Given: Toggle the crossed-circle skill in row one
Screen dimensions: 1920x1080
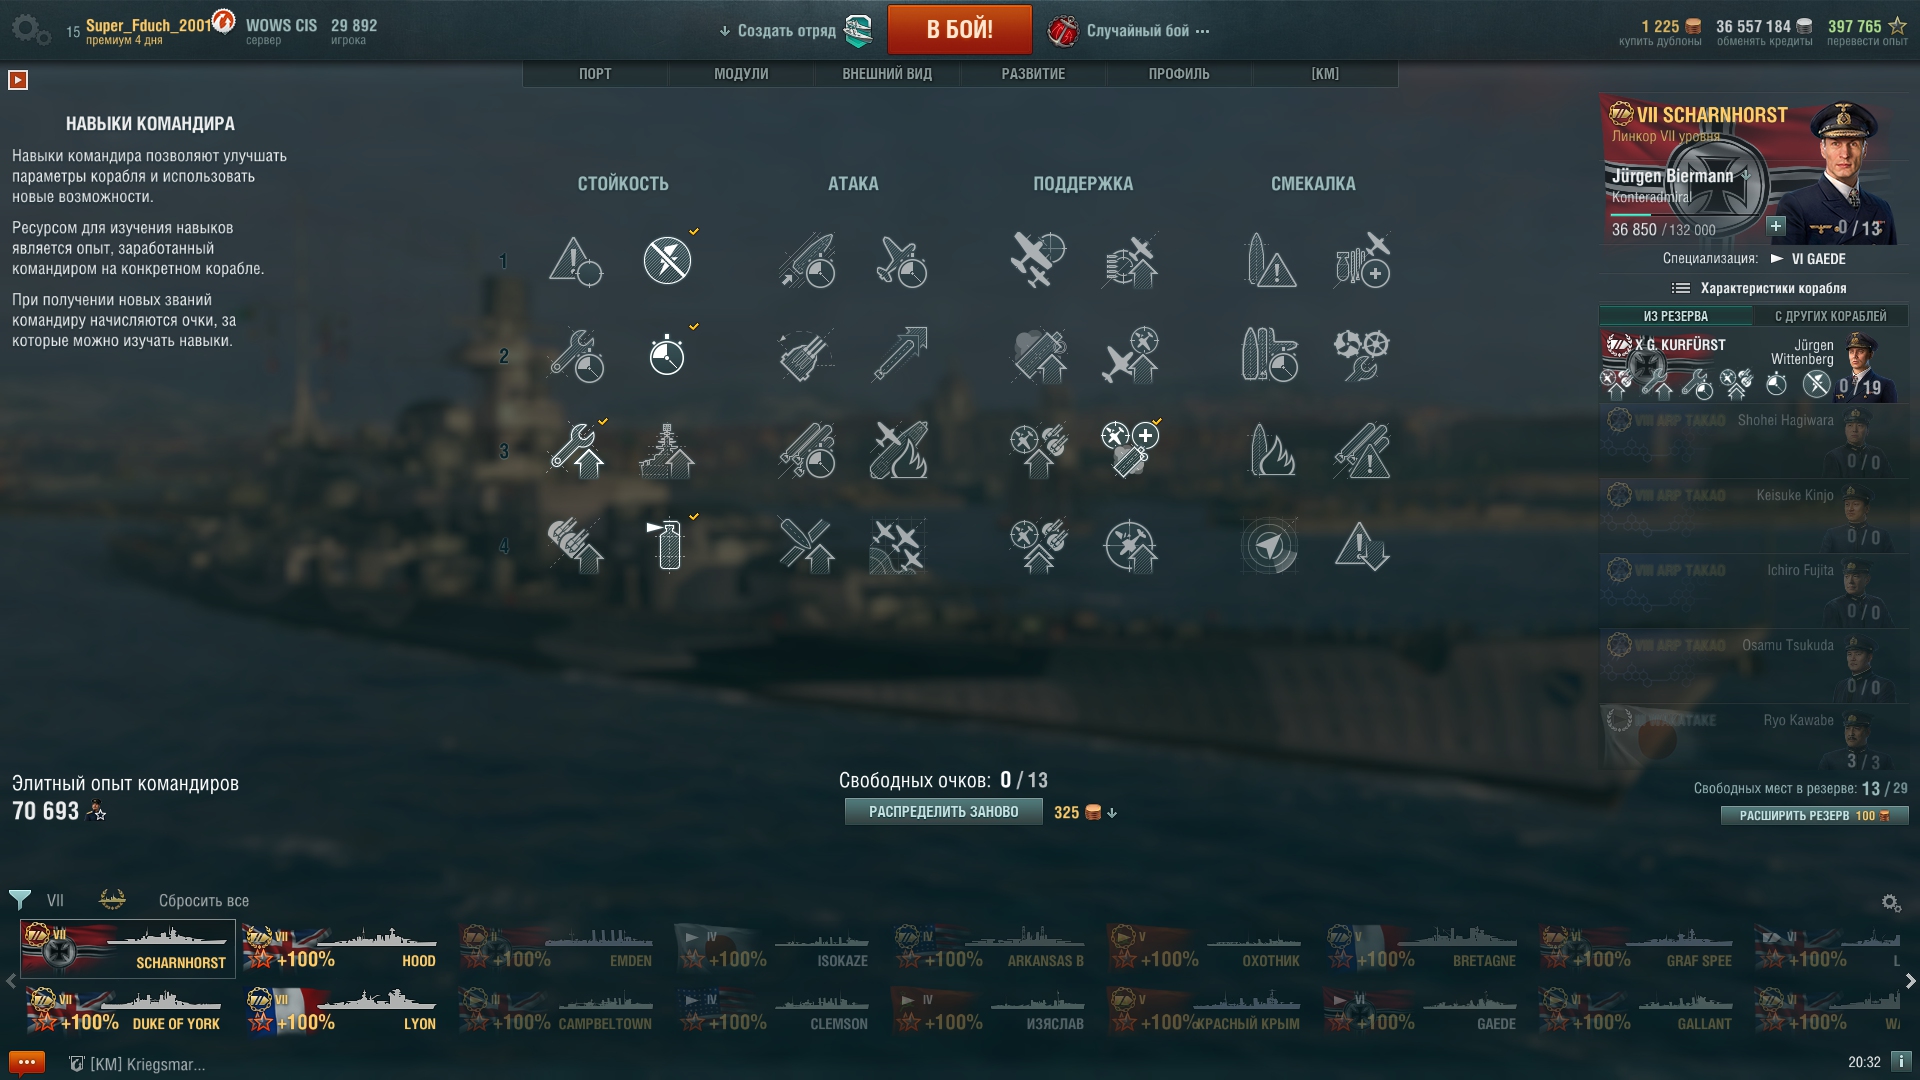Looking at the screenshot, I should coord(667,260).
